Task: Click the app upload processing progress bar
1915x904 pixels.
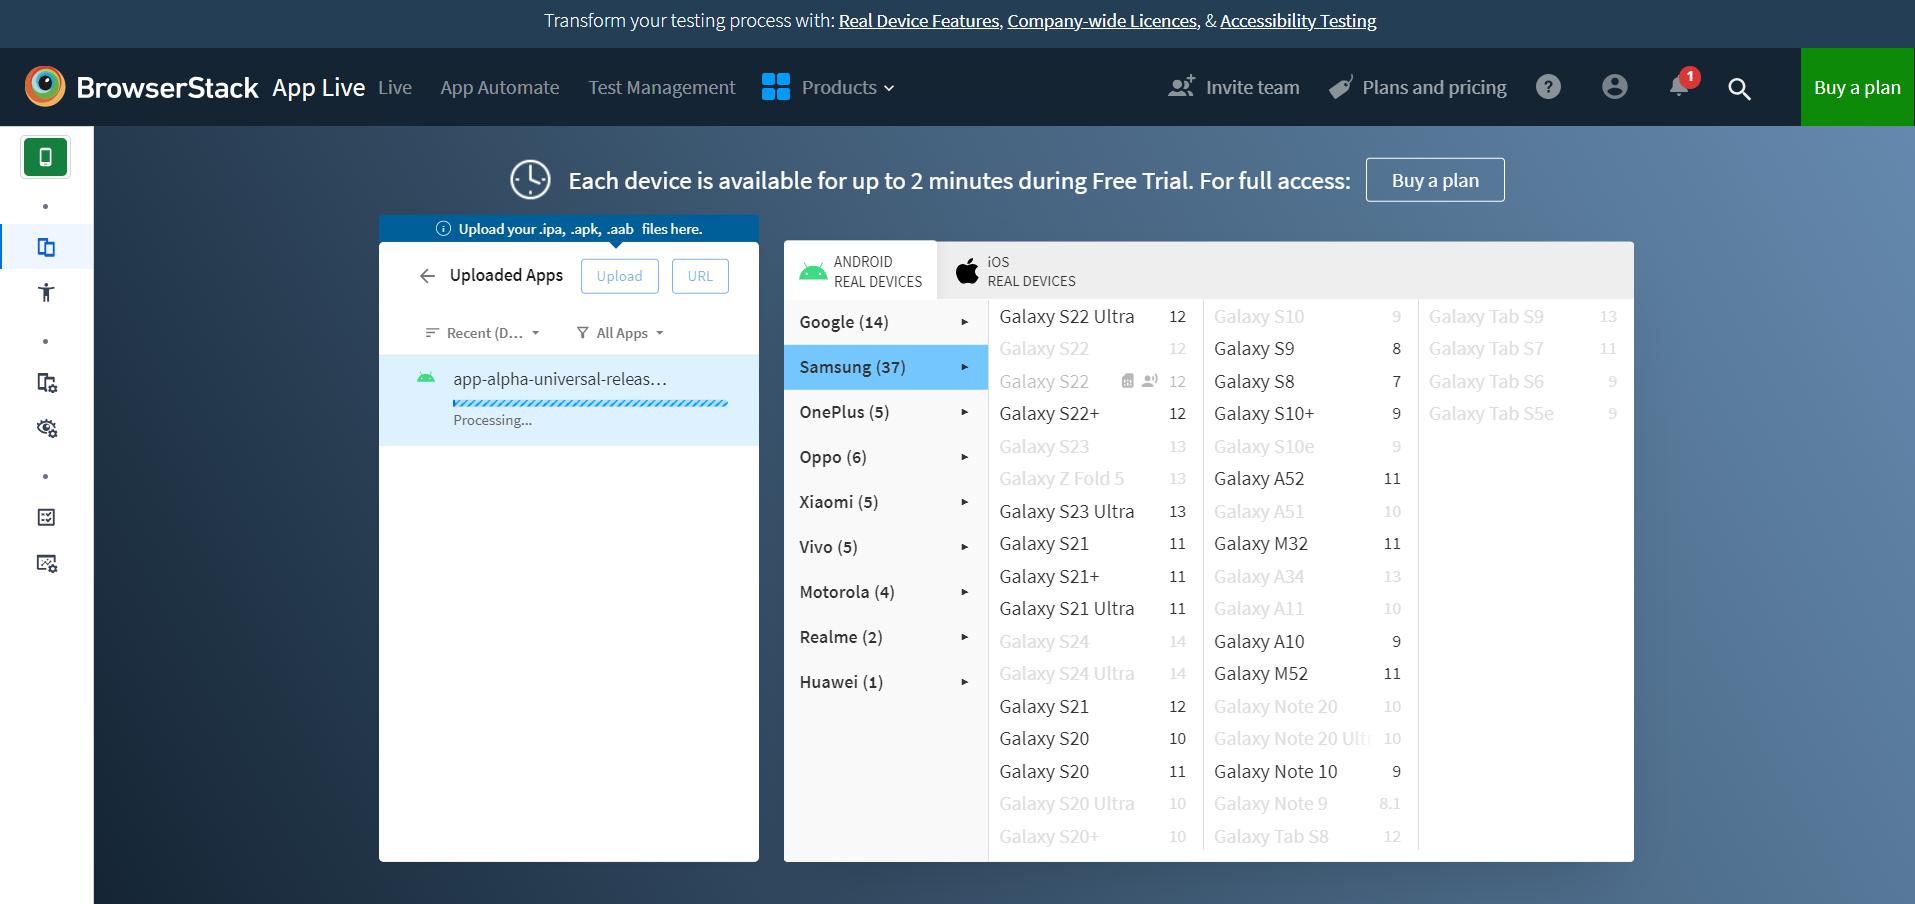Action: pyautogui.click(x=590, y=403)
